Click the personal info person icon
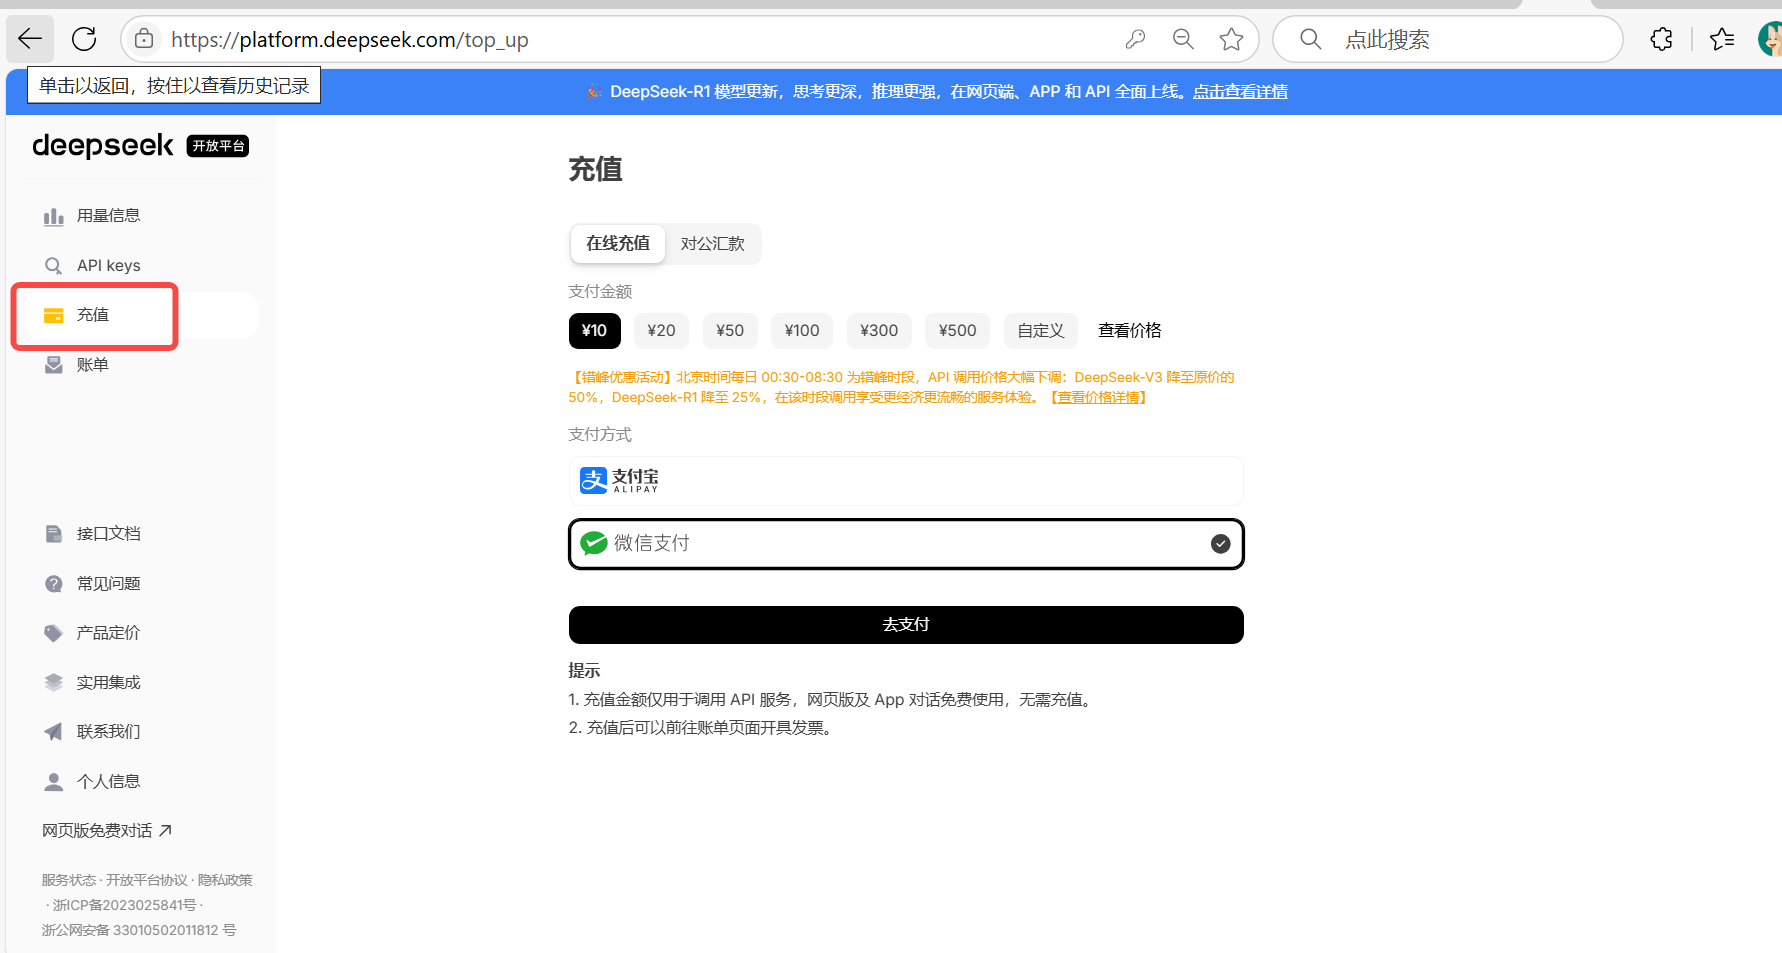 point(54,782)
